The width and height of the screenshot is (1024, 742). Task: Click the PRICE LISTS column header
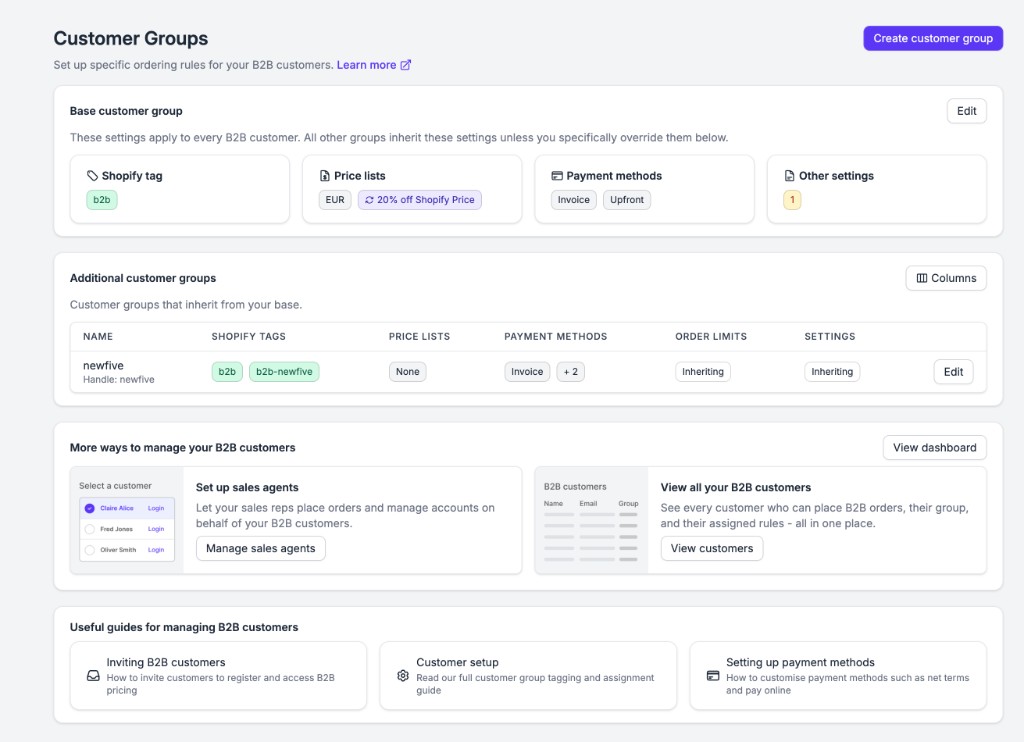pyautogui.click(x=419, y=336)
